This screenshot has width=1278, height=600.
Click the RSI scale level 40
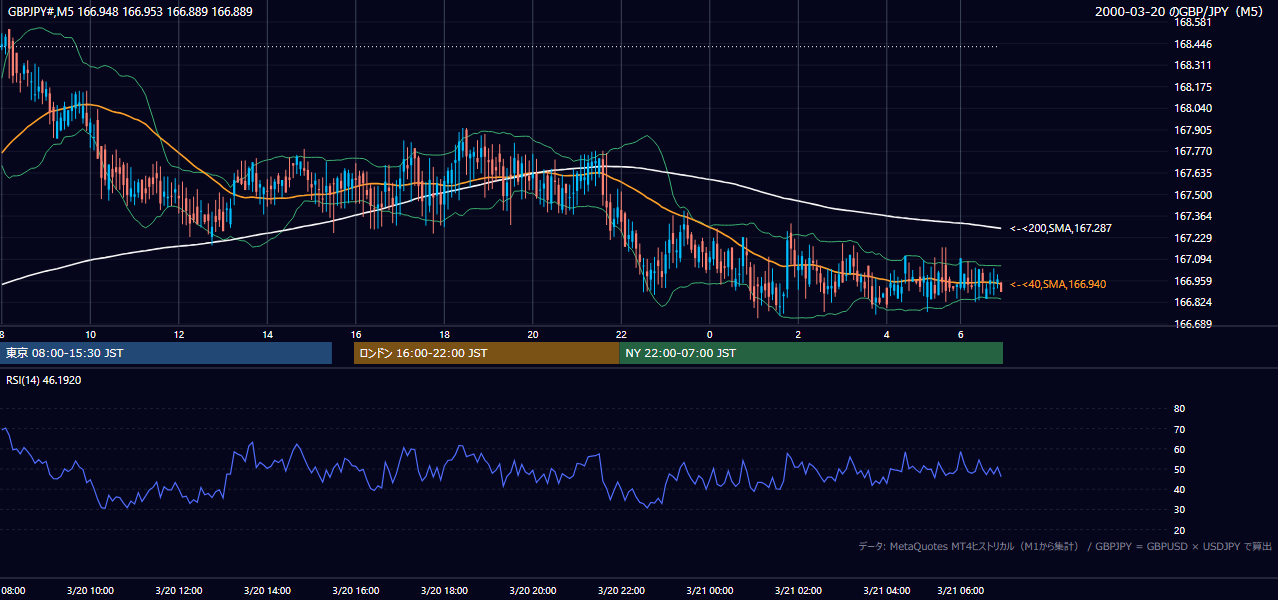click(x=1179, y=489)
